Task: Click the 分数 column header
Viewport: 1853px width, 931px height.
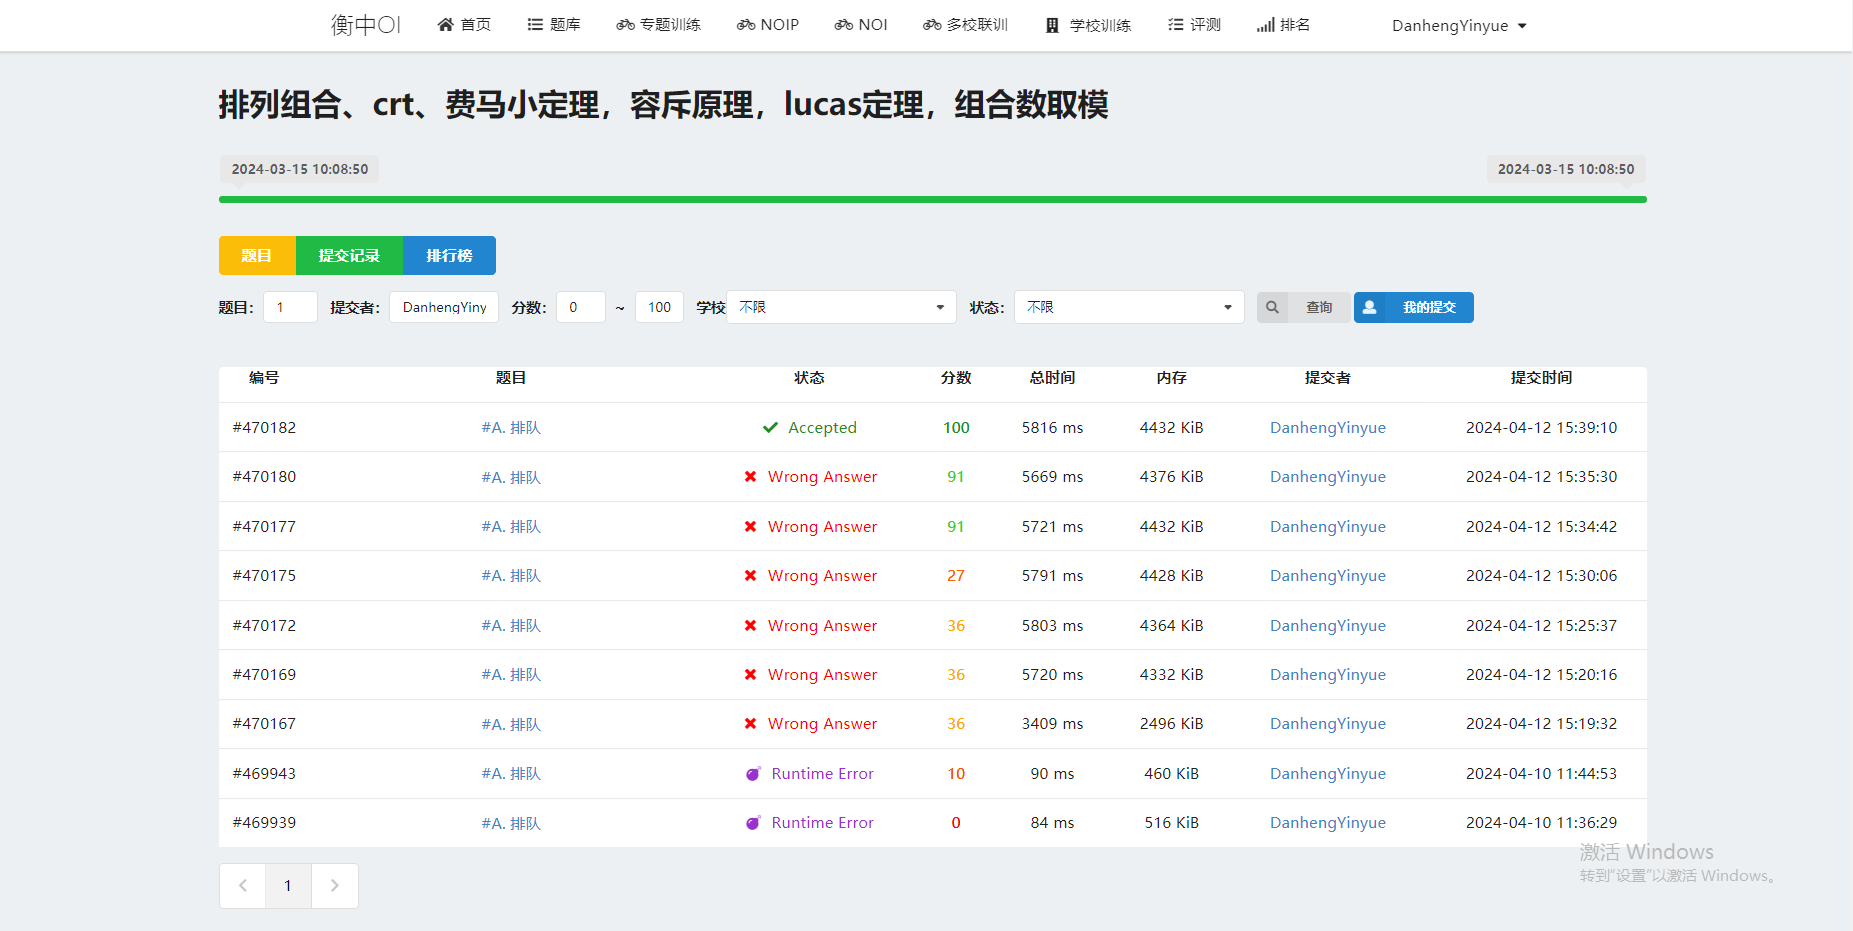Action: tap(956, 377)
